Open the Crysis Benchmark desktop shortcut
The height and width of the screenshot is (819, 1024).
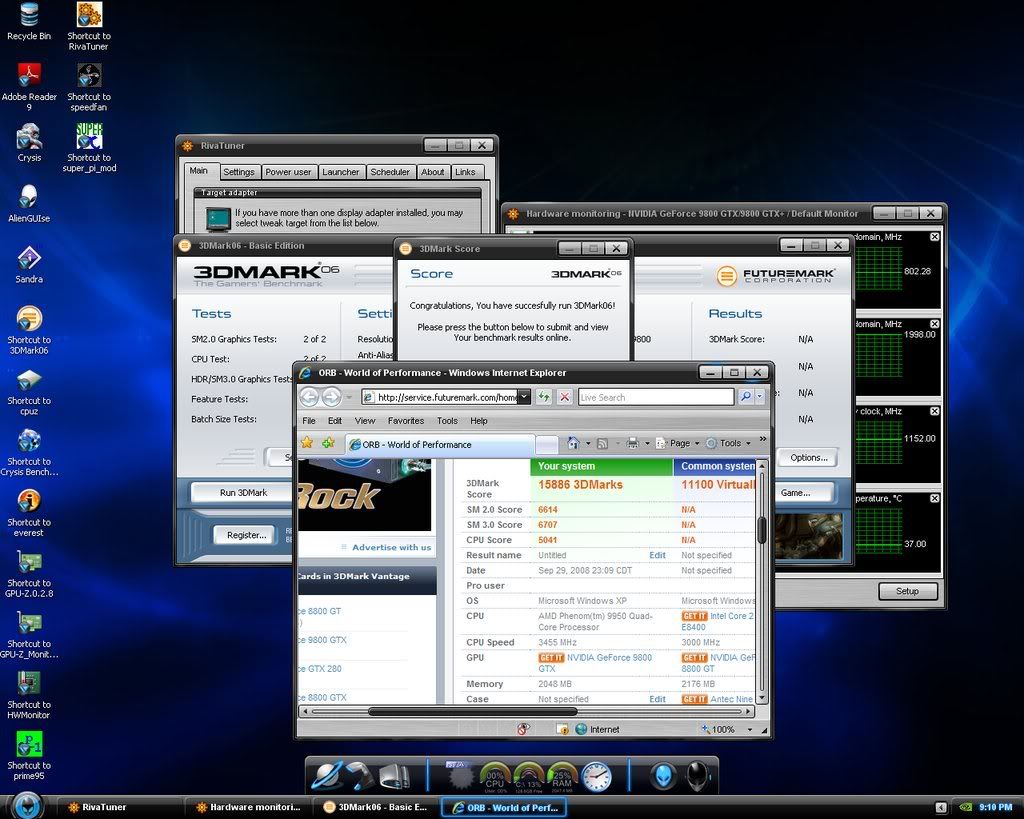(x=29, y=452)
